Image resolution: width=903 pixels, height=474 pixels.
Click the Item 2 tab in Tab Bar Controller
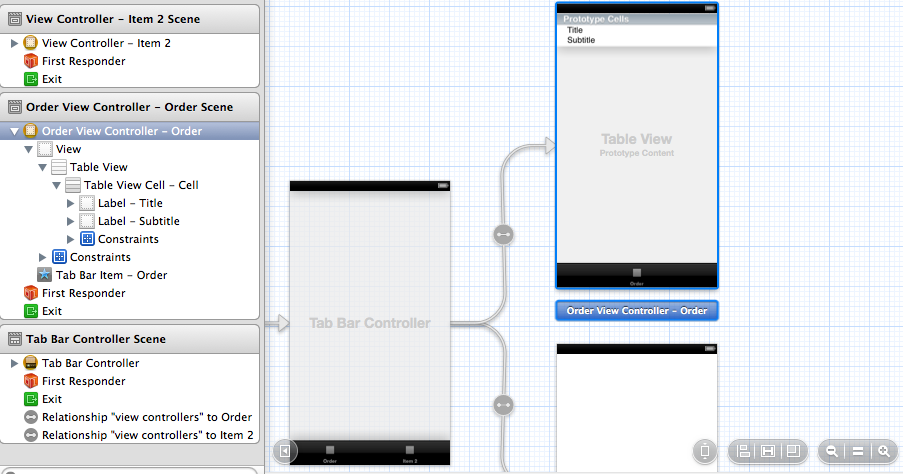click(x=409, y=453)
